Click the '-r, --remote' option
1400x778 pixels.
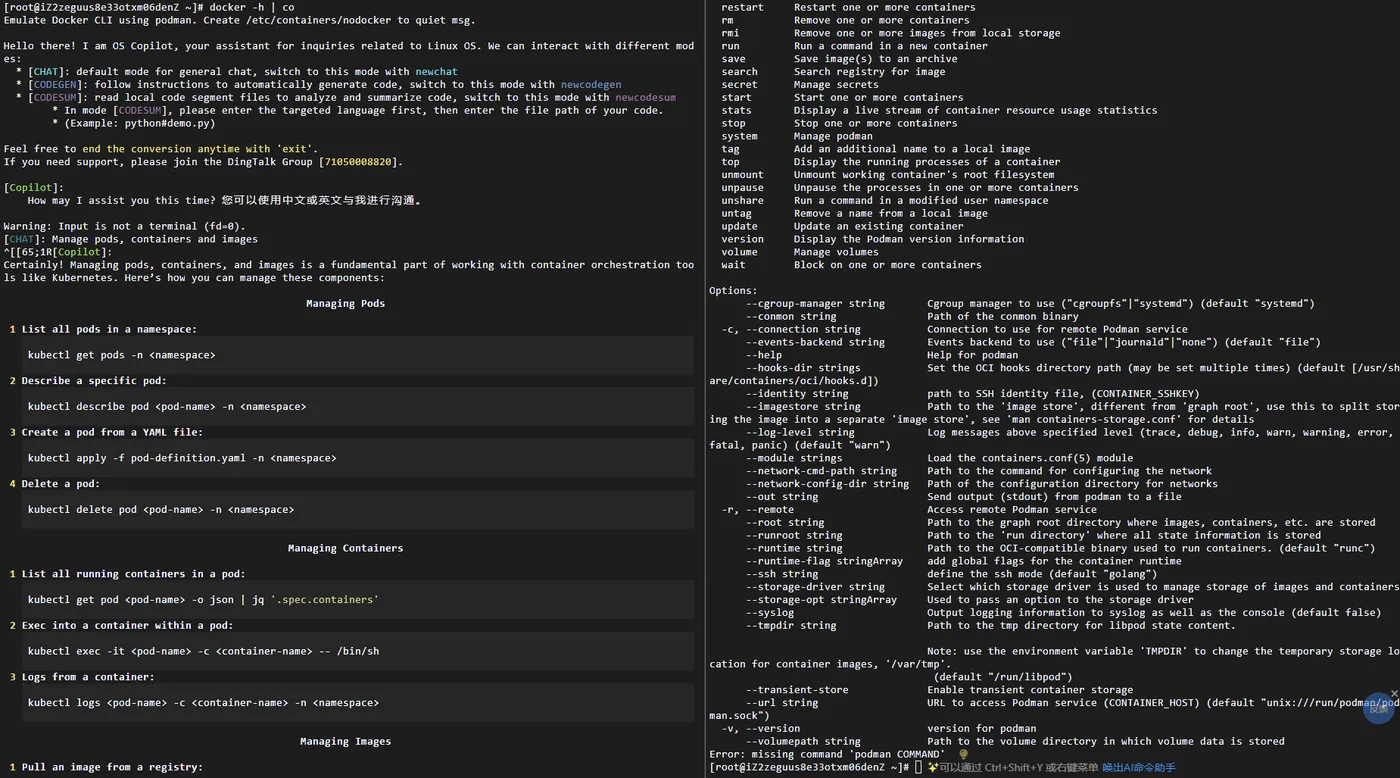pos(758,510)
